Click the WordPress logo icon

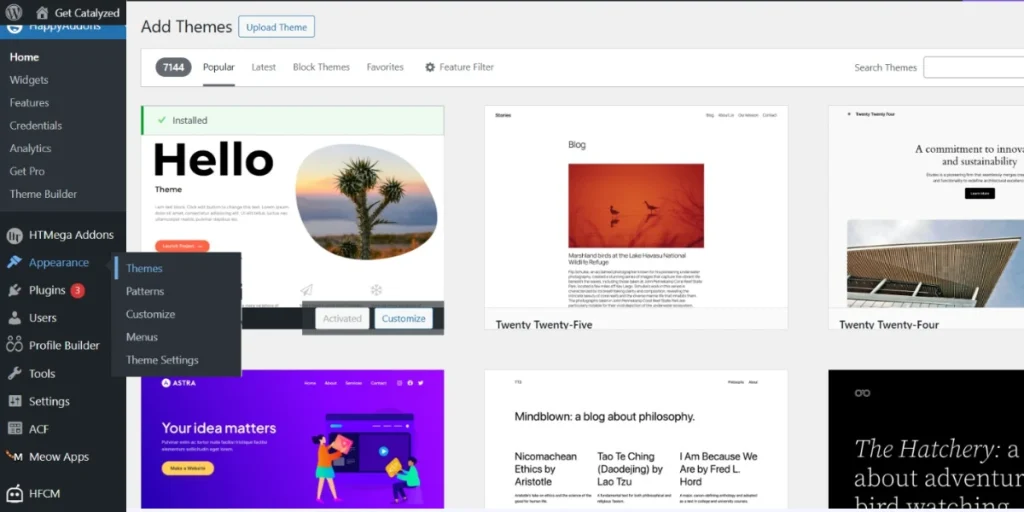(x=14, y=12)
